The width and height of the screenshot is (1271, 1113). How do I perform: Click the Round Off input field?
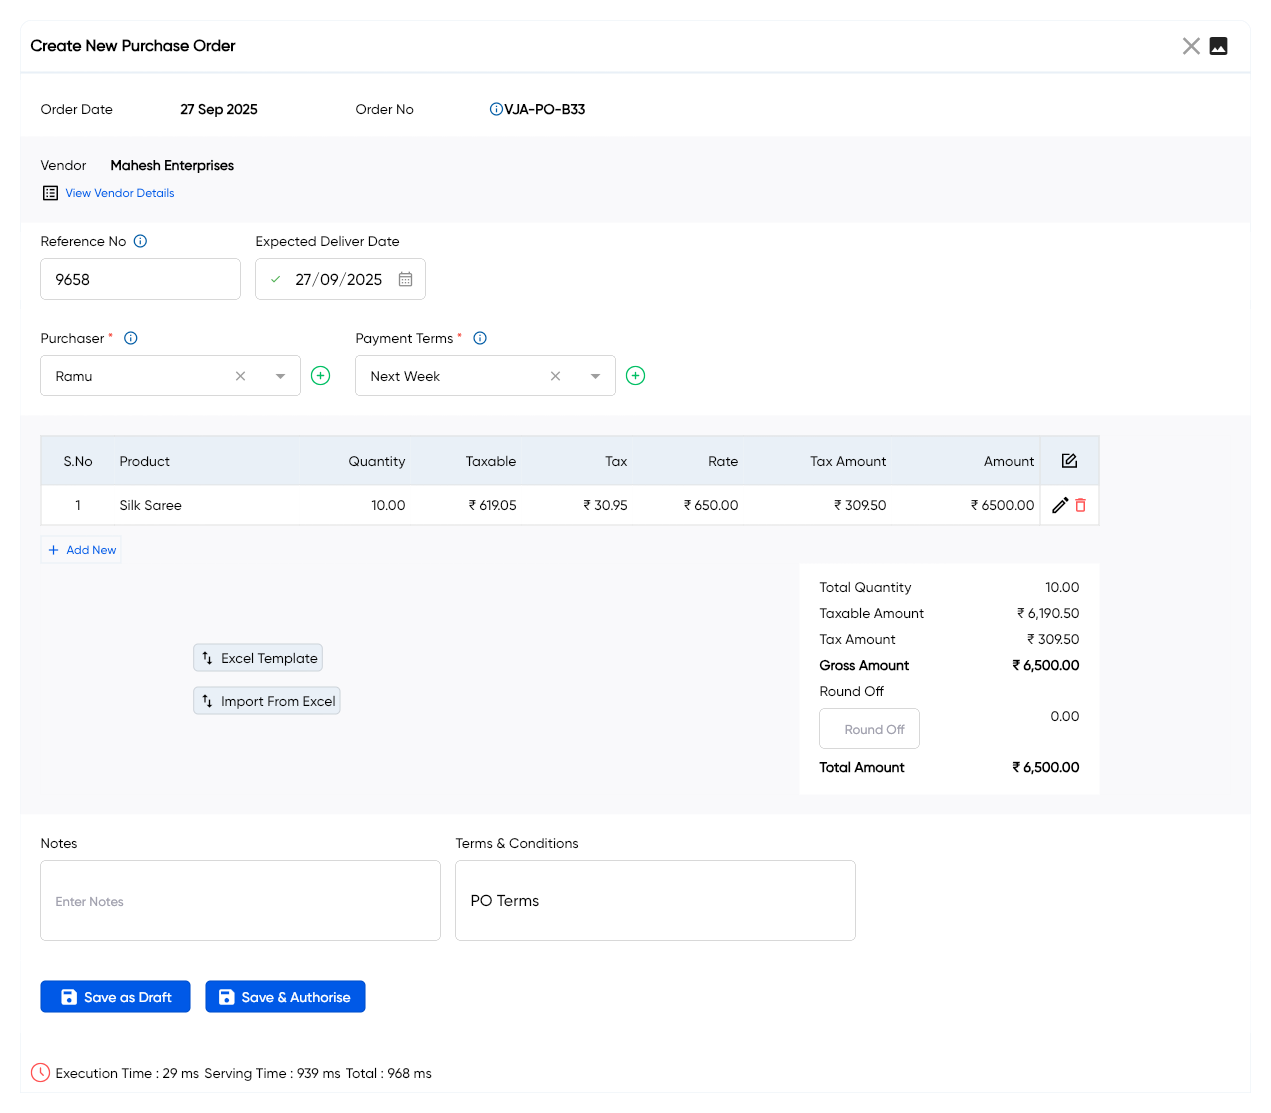[869, 729]
